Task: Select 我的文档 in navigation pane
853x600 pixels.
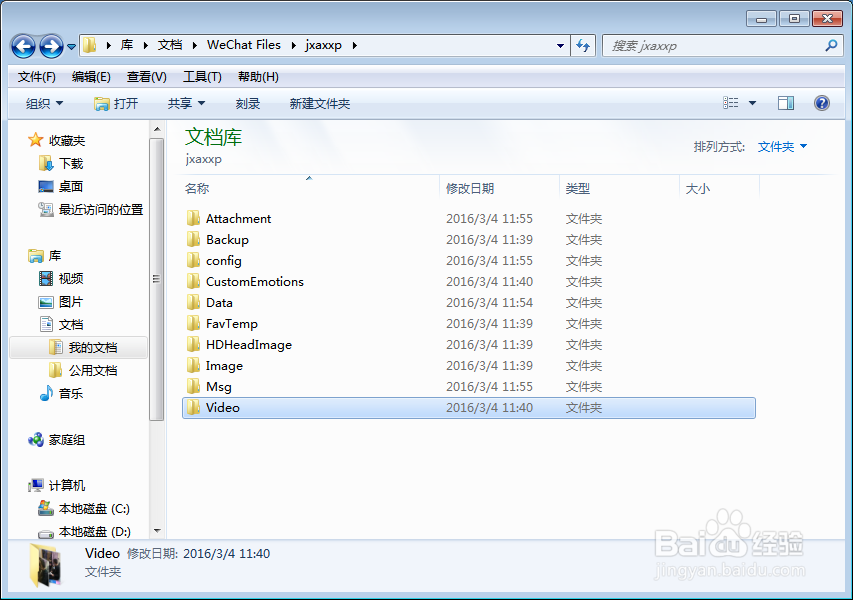Action: click(79, 348)
